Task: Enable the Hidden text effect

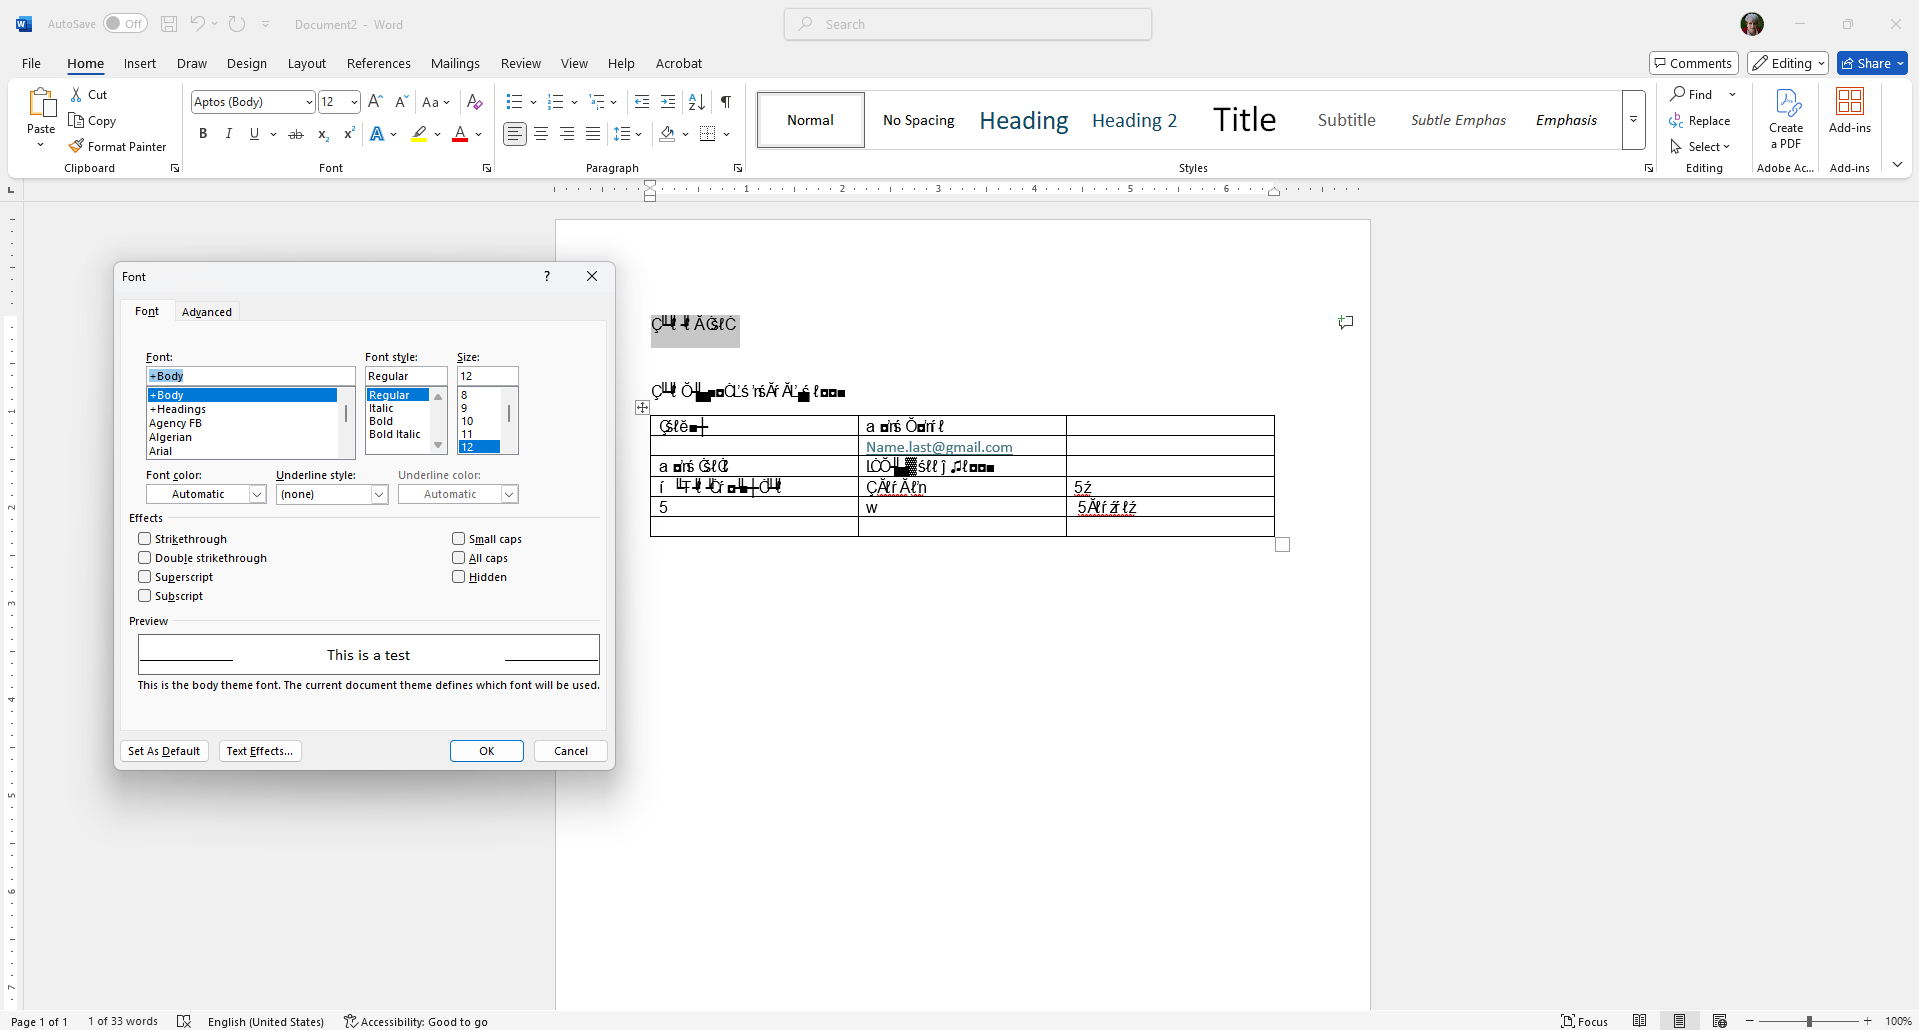Action: [x=457, y=576]
